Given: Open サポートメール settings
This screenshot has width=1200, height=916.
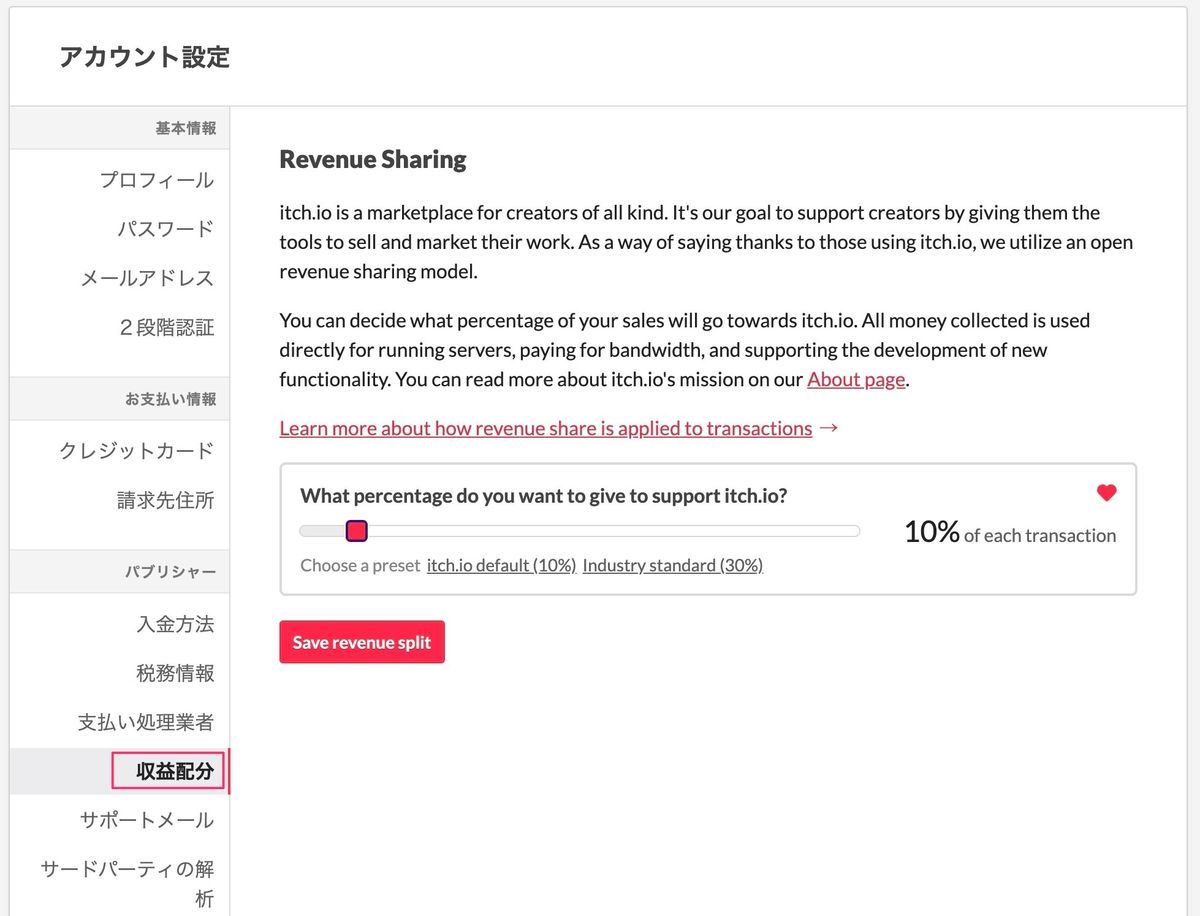Looking at the screenshot, I should (x=147, y=820).
